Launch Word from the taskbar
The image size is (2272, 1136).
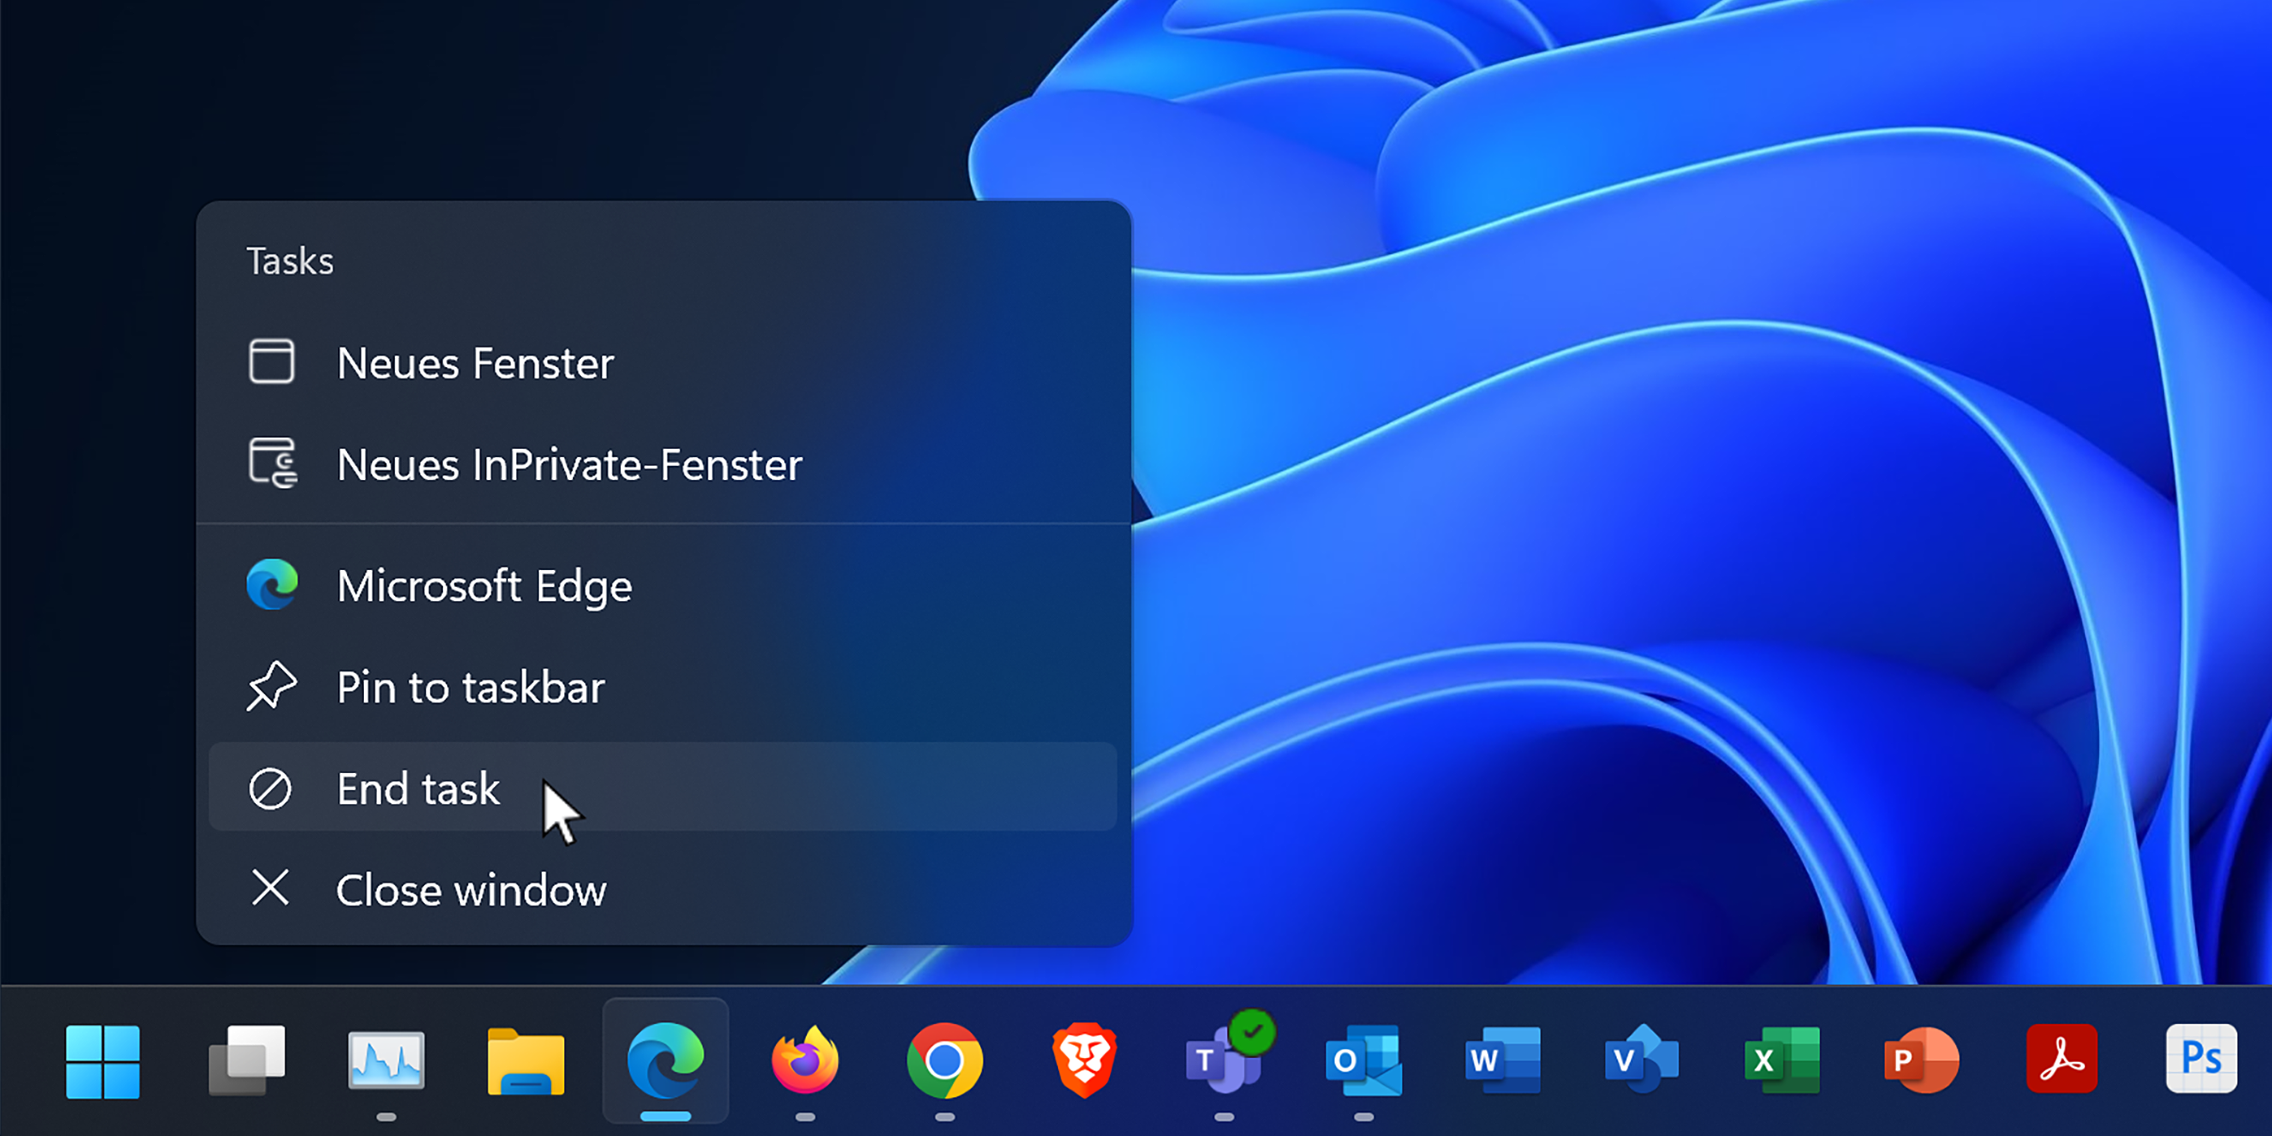click(x=1502, y=1061)
